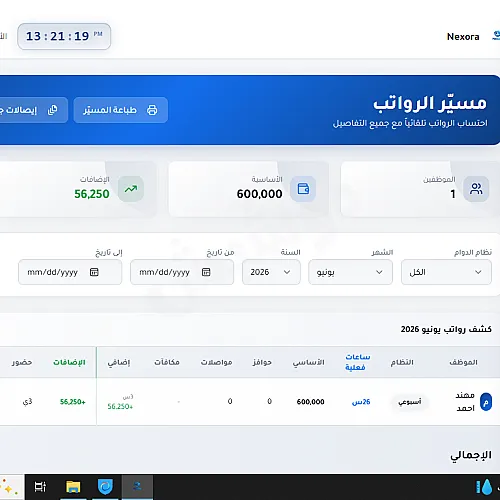Click the من تاريخ date field
Screen dimensions: 500x500
pyautogui.click(x=182, y=272)
